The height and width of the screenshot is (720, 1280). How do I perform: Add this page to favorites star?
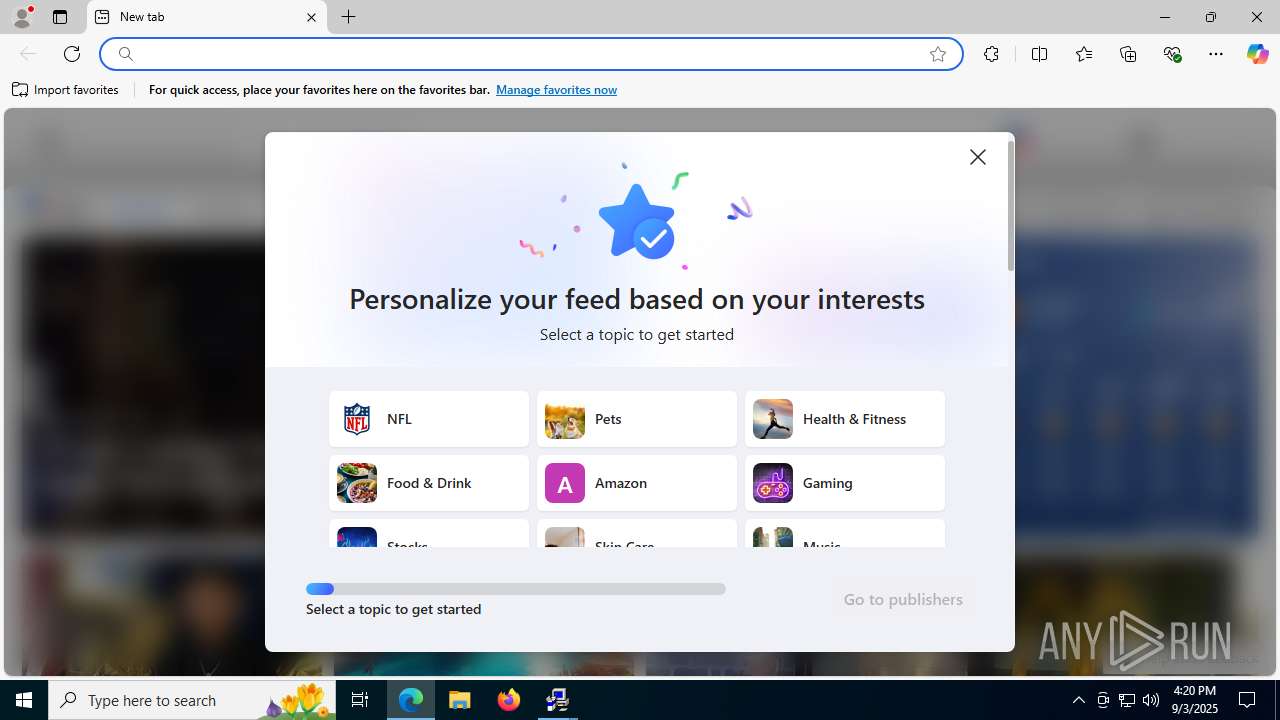938,54
